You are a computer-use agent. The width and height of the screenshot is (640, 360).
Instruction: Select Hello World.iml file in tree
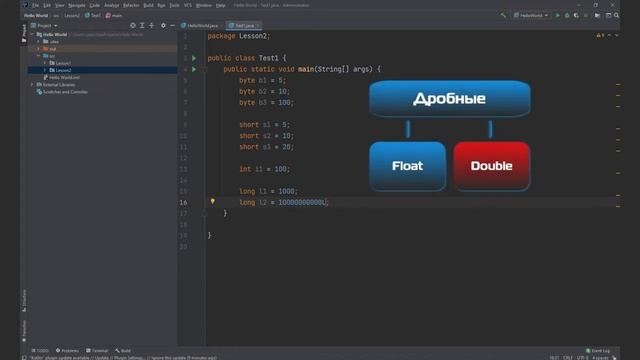62,77
